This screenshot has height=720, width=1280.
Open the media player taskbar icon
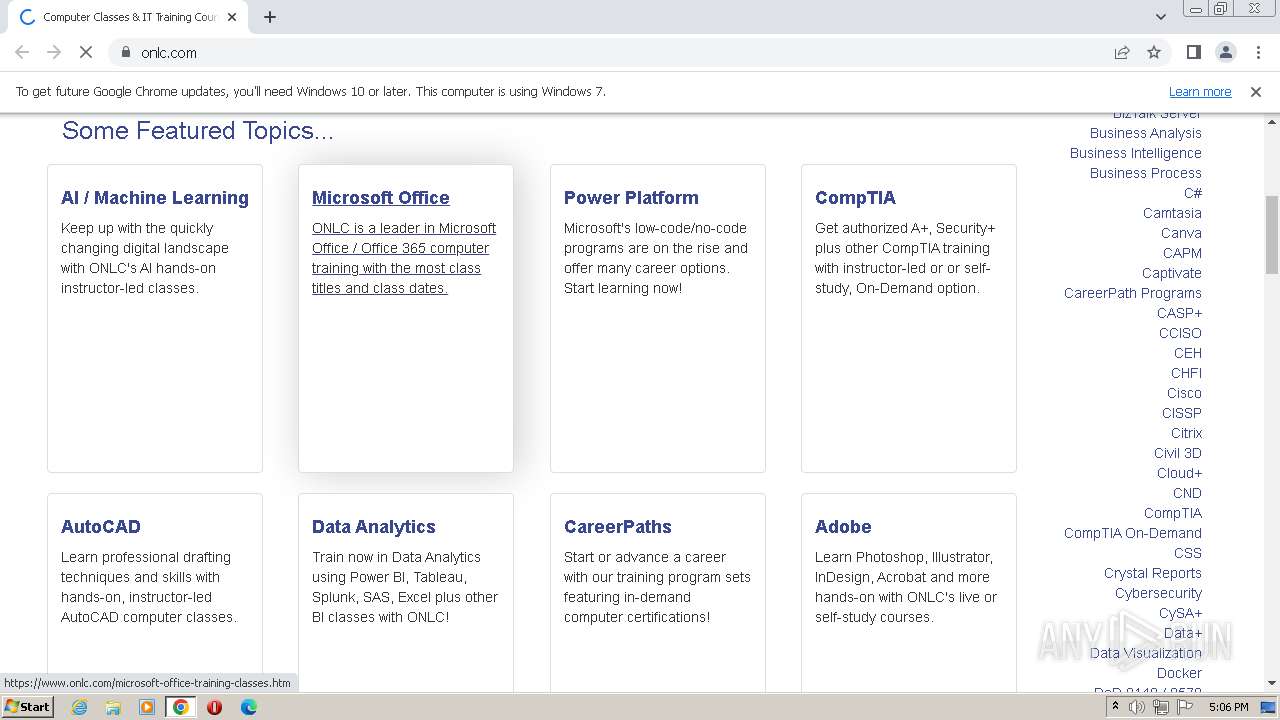[x=147, y=707]
